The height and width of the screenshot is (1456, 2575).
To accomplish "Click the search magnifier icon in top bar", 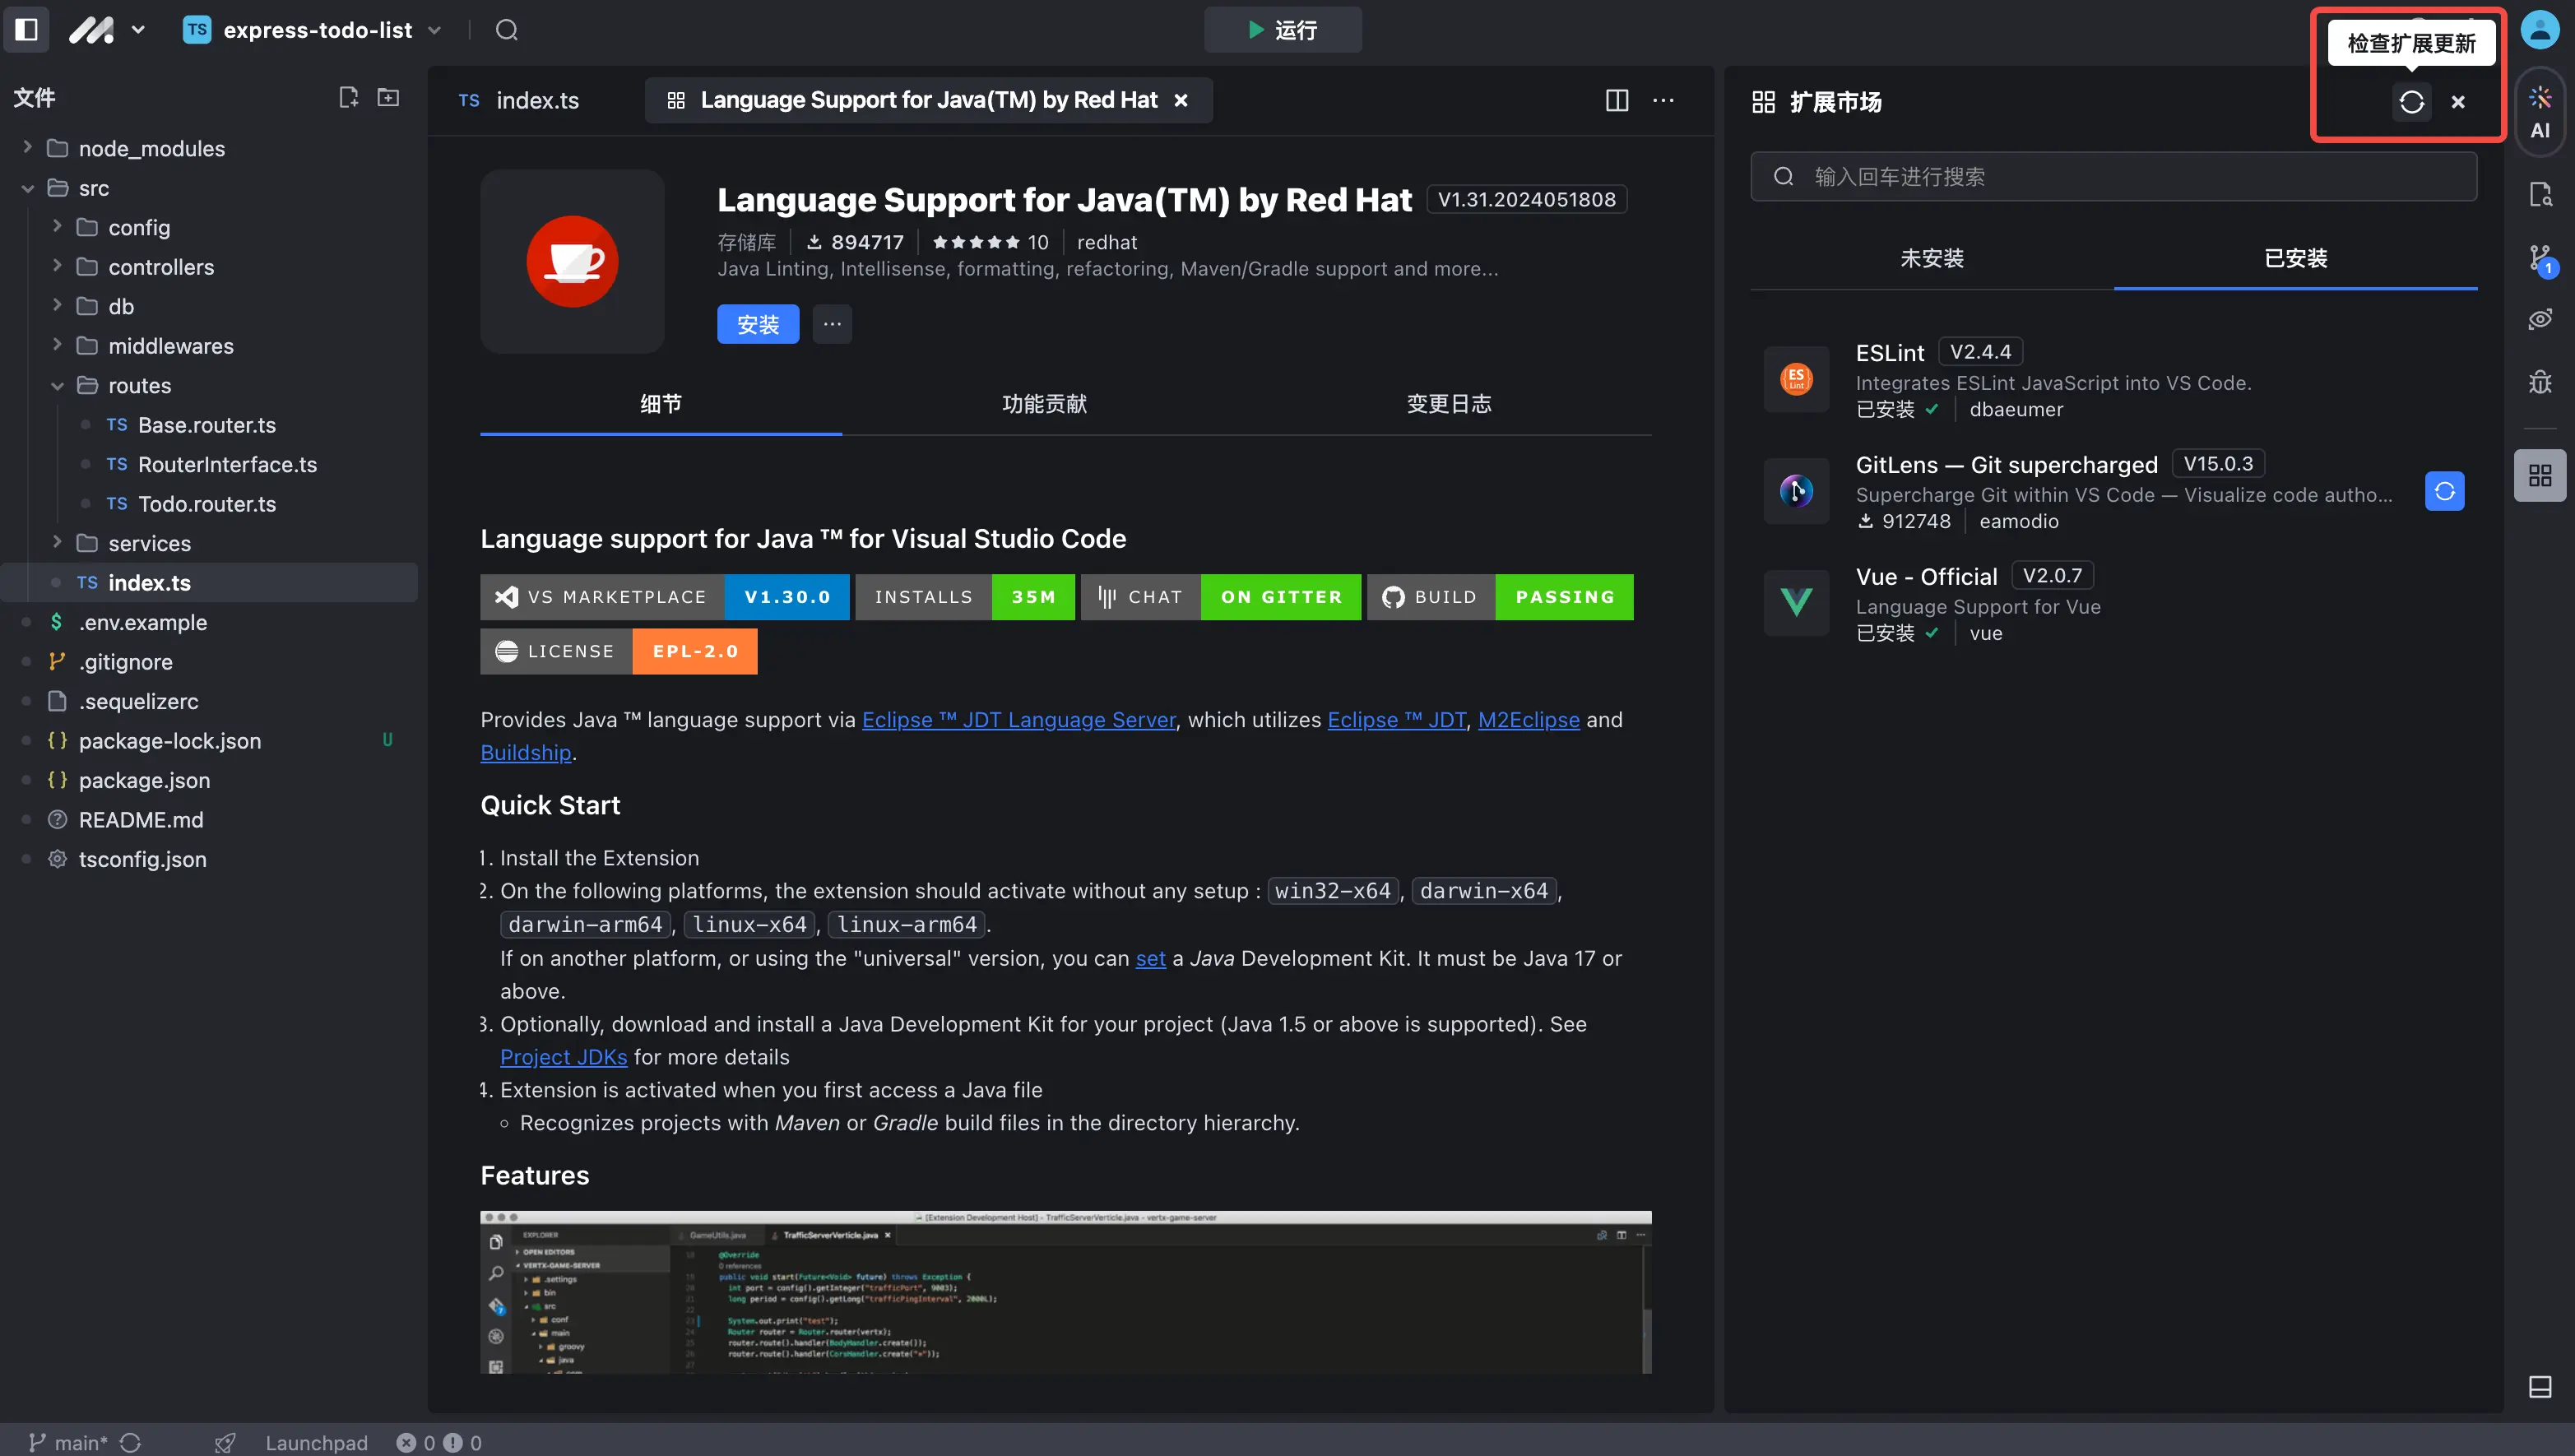I will 507,30.
